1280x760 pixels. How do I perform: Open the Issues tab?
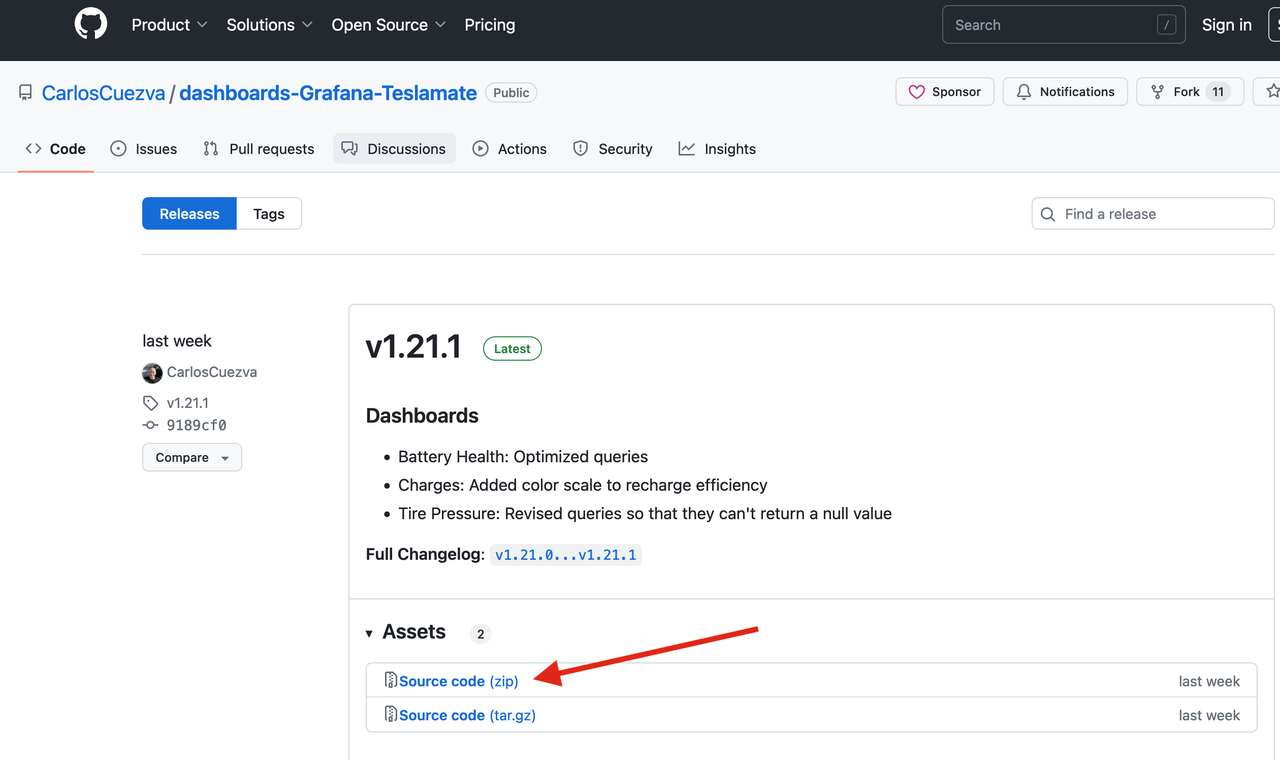[144, 149]
